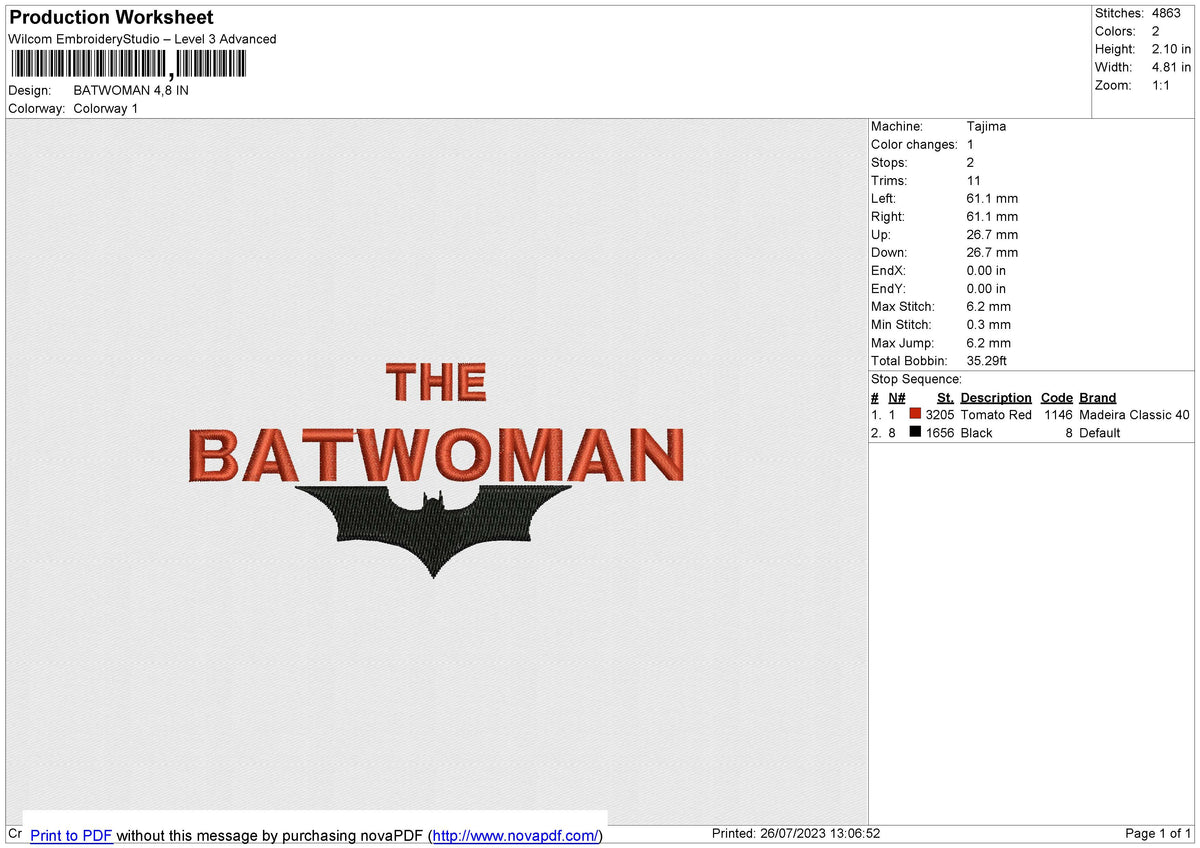Viewport: 1200px width, 848px height.
Task: Click the Black description text
Action: click(976, 432)
